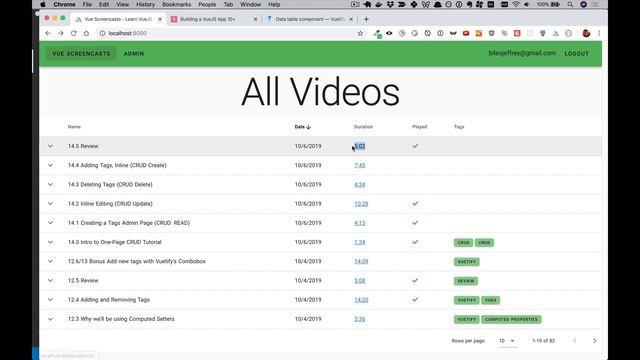Go to next page of table
The image size is (640, 360).
tap(594, 341)
